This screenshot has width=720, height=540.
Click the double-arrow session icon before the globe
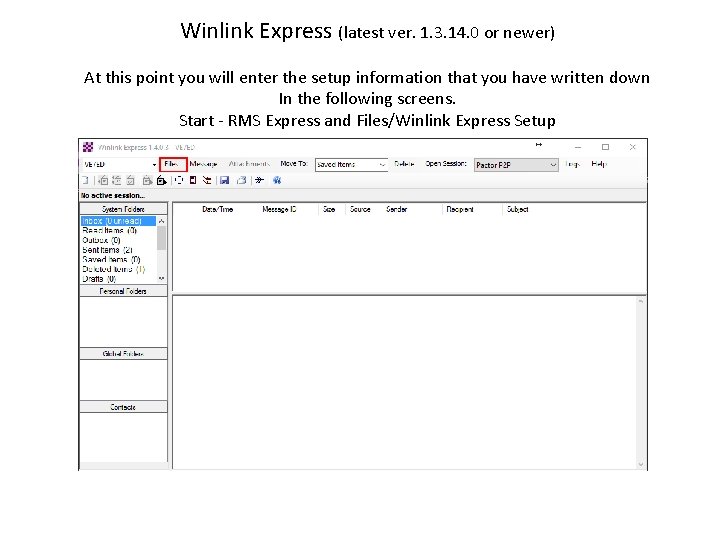tap(259, 180)
